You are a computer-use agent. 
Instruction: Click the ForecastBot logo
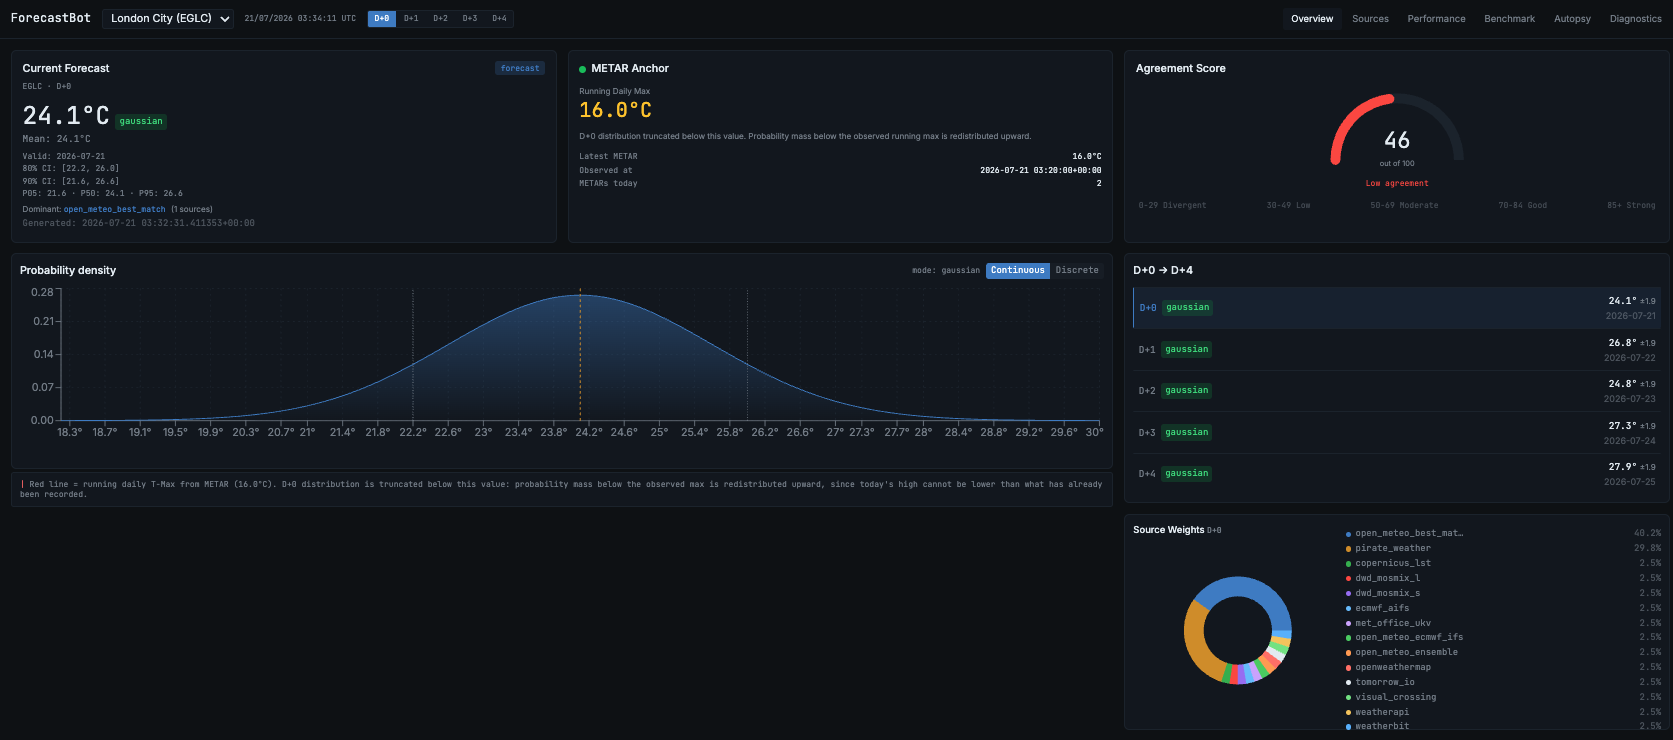pos(50,18)
